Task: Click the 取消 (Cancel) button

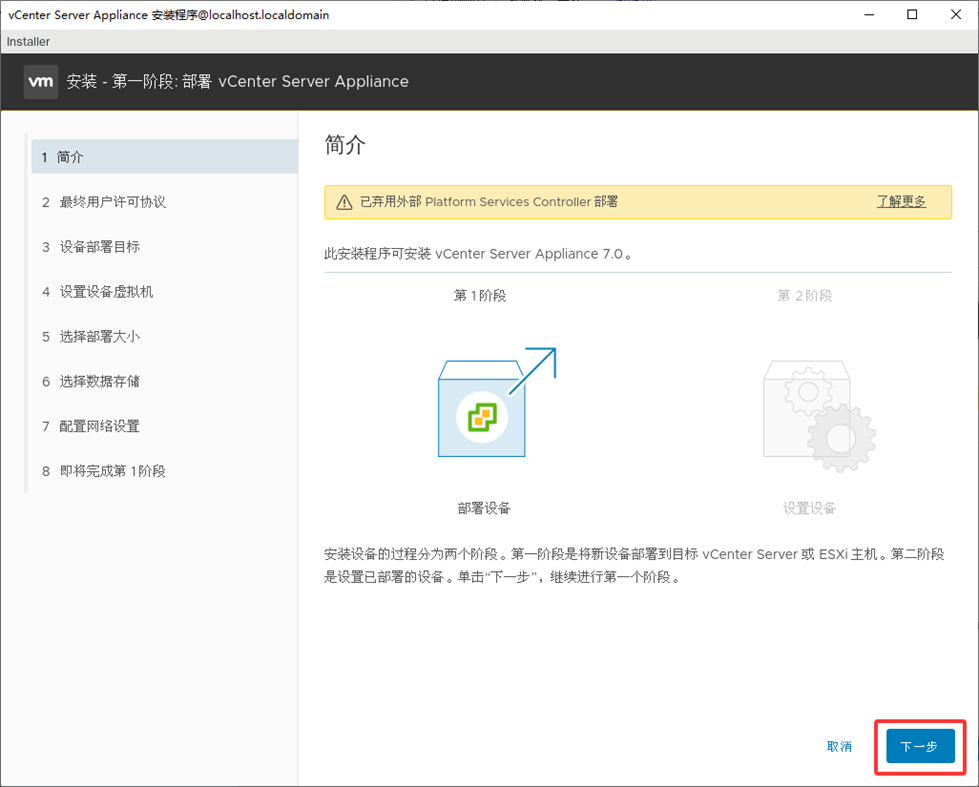Action: [x=839, y=746]
